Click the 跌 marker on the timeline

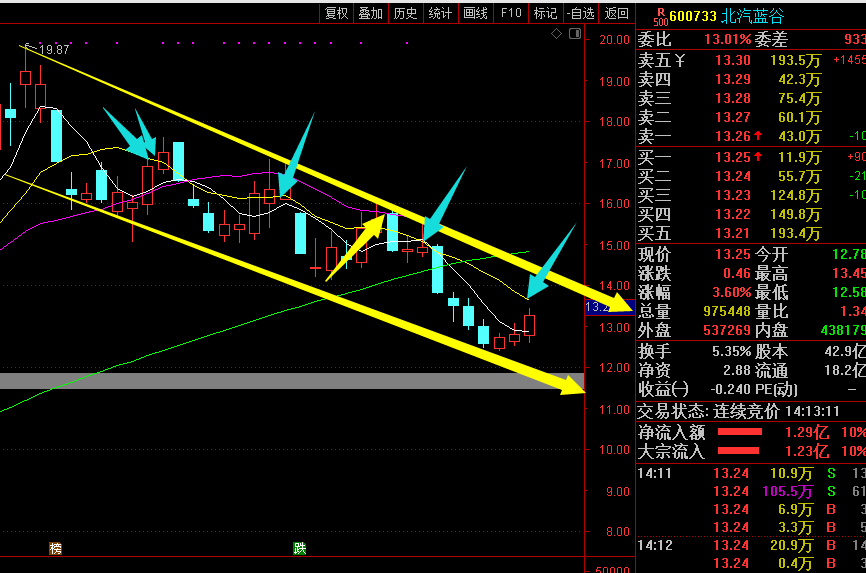[x=299, y=549]
